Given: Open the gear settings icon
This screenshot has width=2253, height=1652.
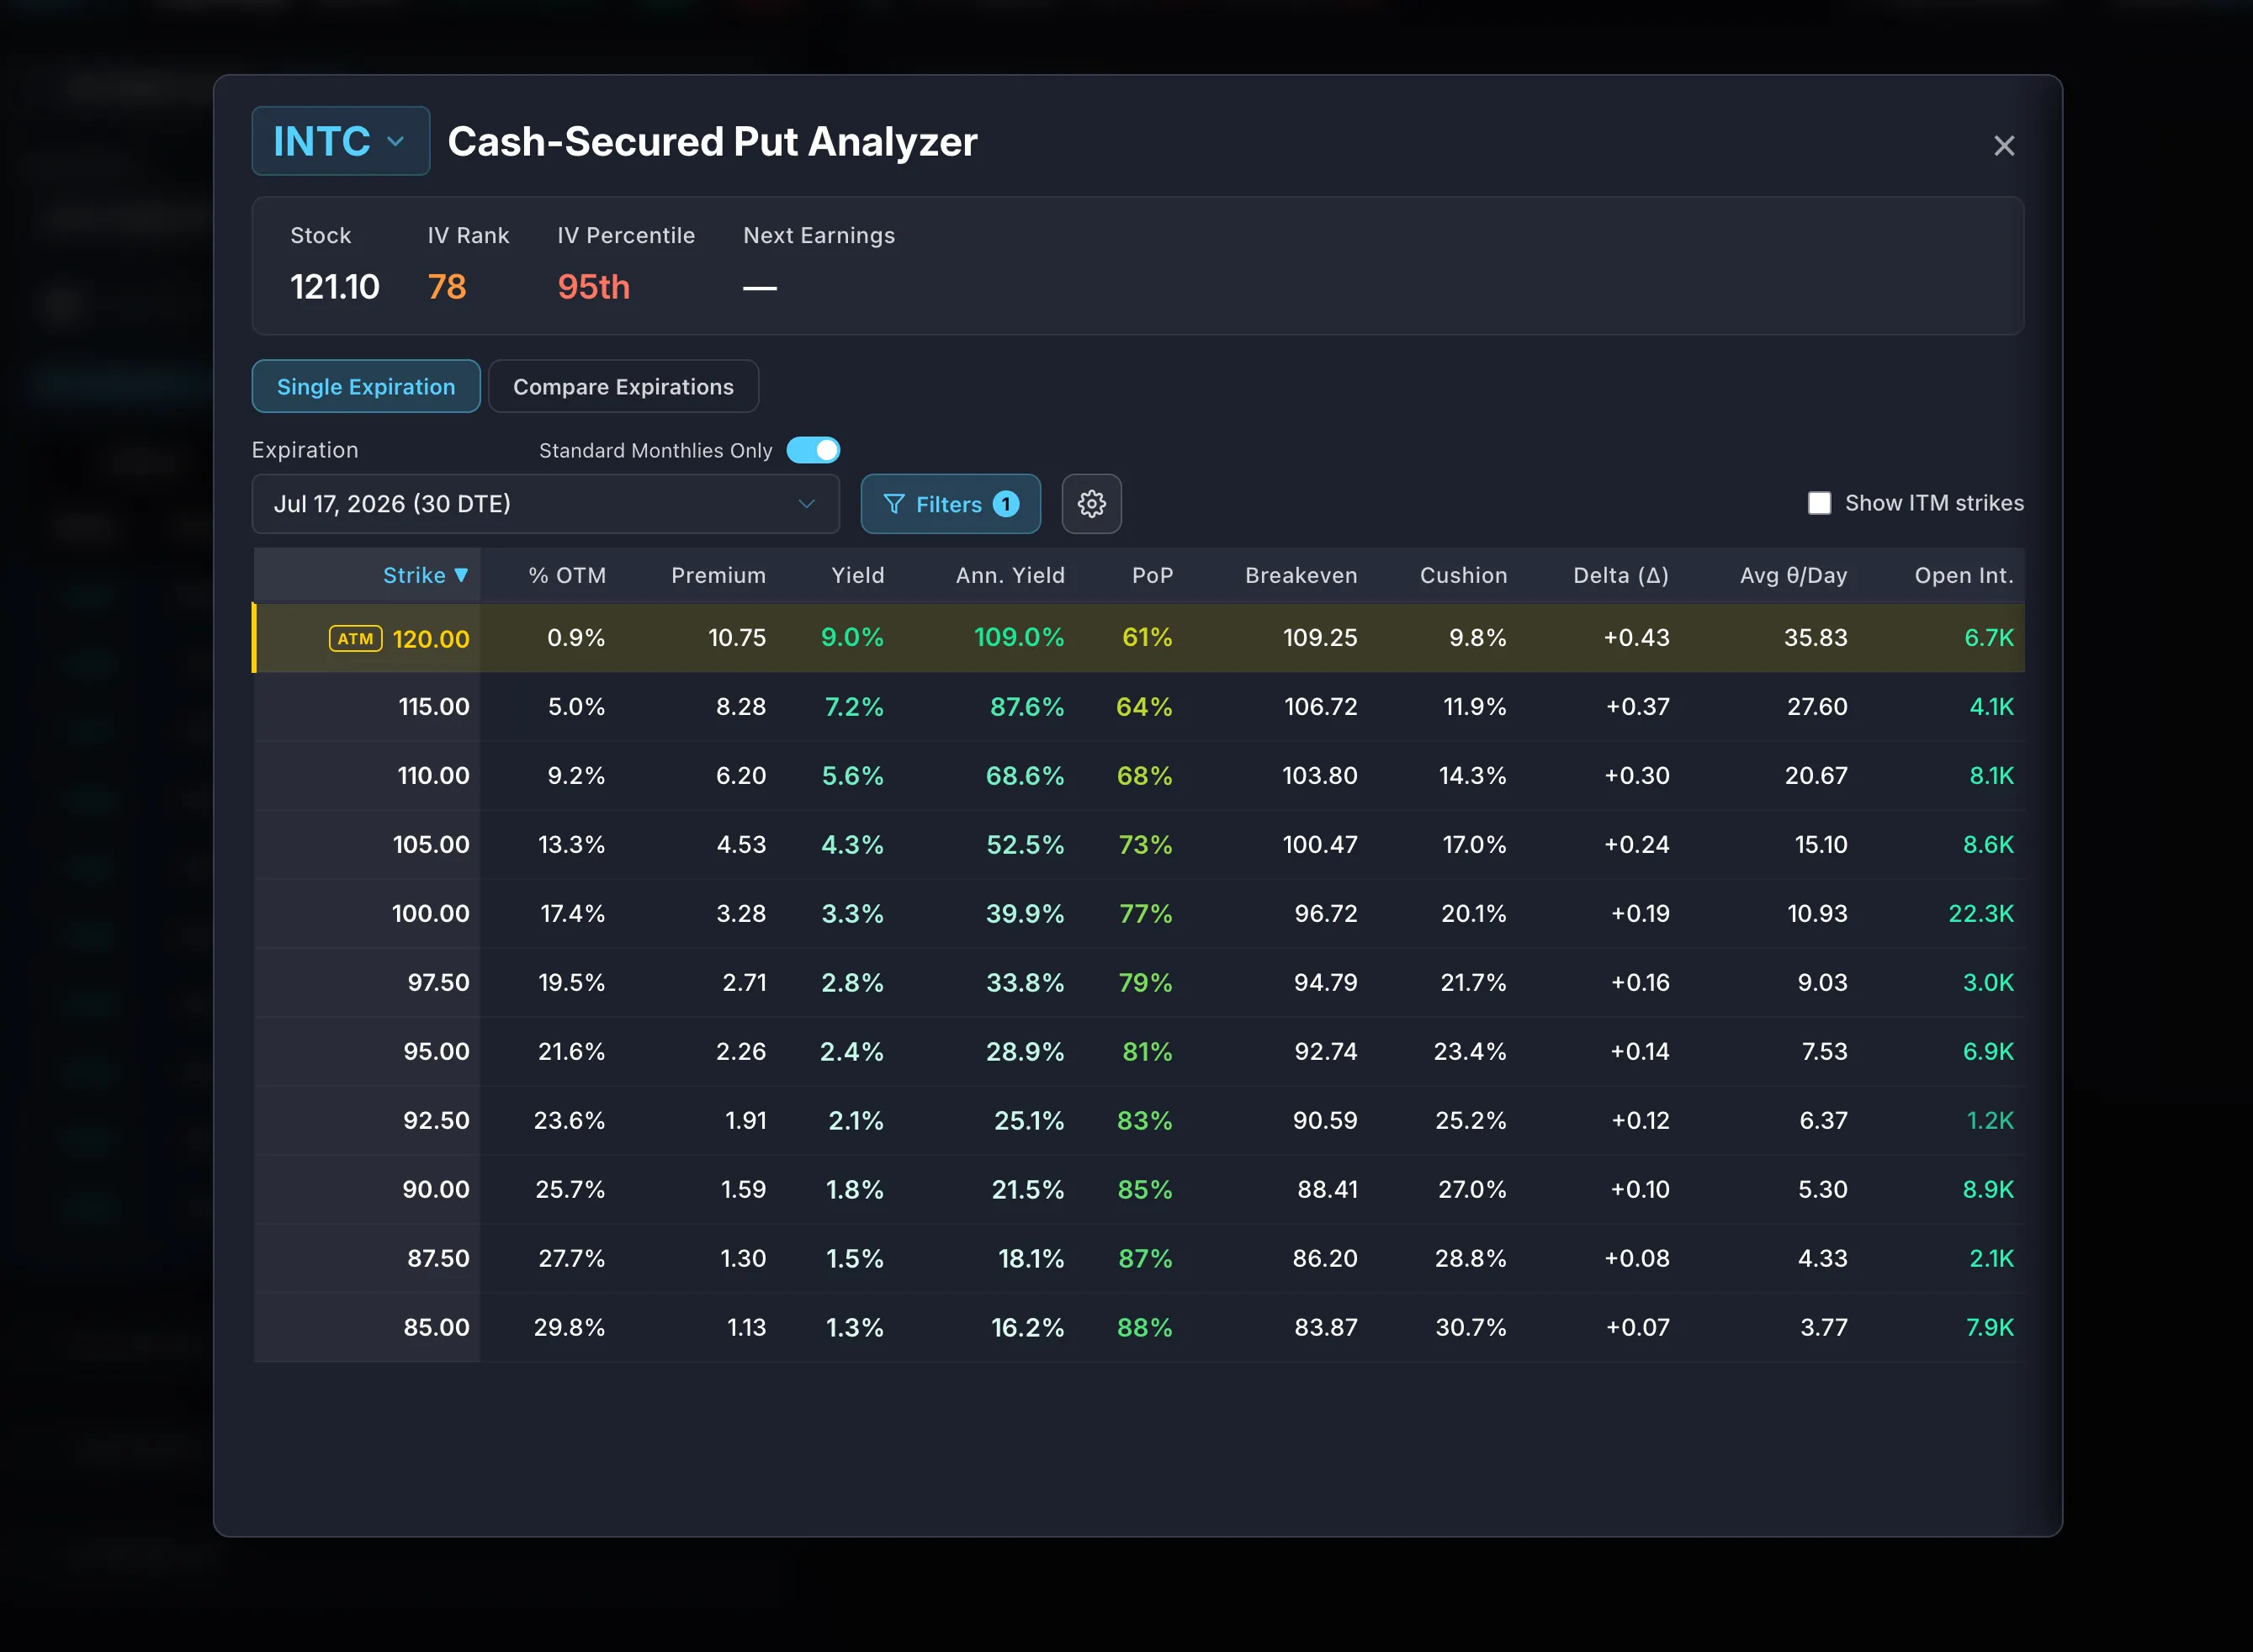Looking at the screenshot, I should (x=1091, y=504).
